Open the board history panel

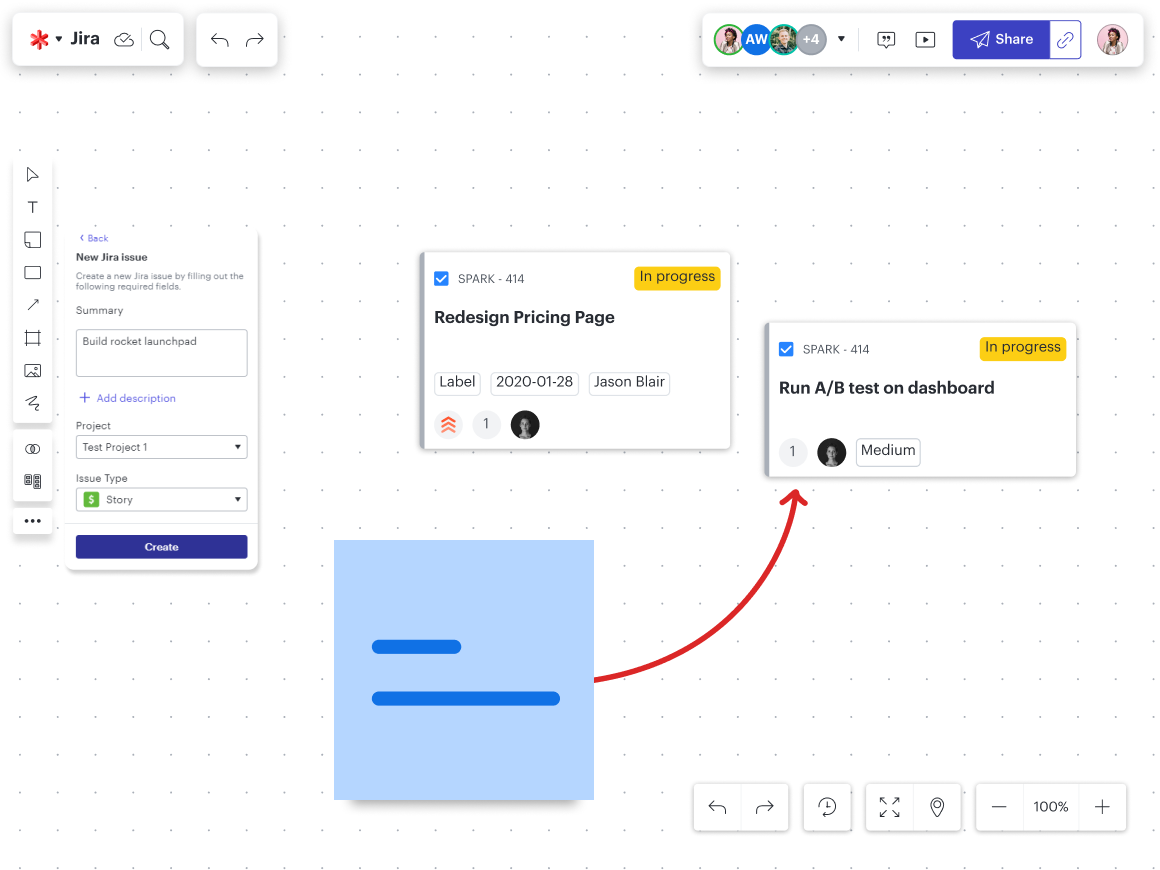[827, 807]
